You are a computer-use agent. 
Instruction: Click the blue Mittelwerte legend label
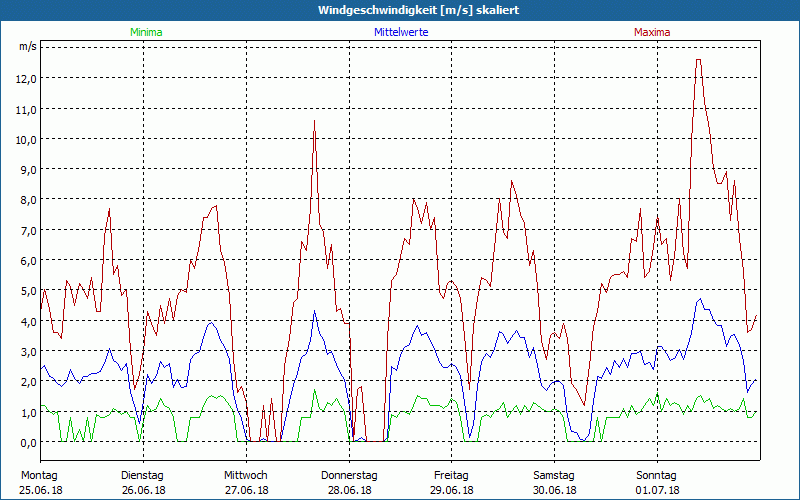point(401,32)
